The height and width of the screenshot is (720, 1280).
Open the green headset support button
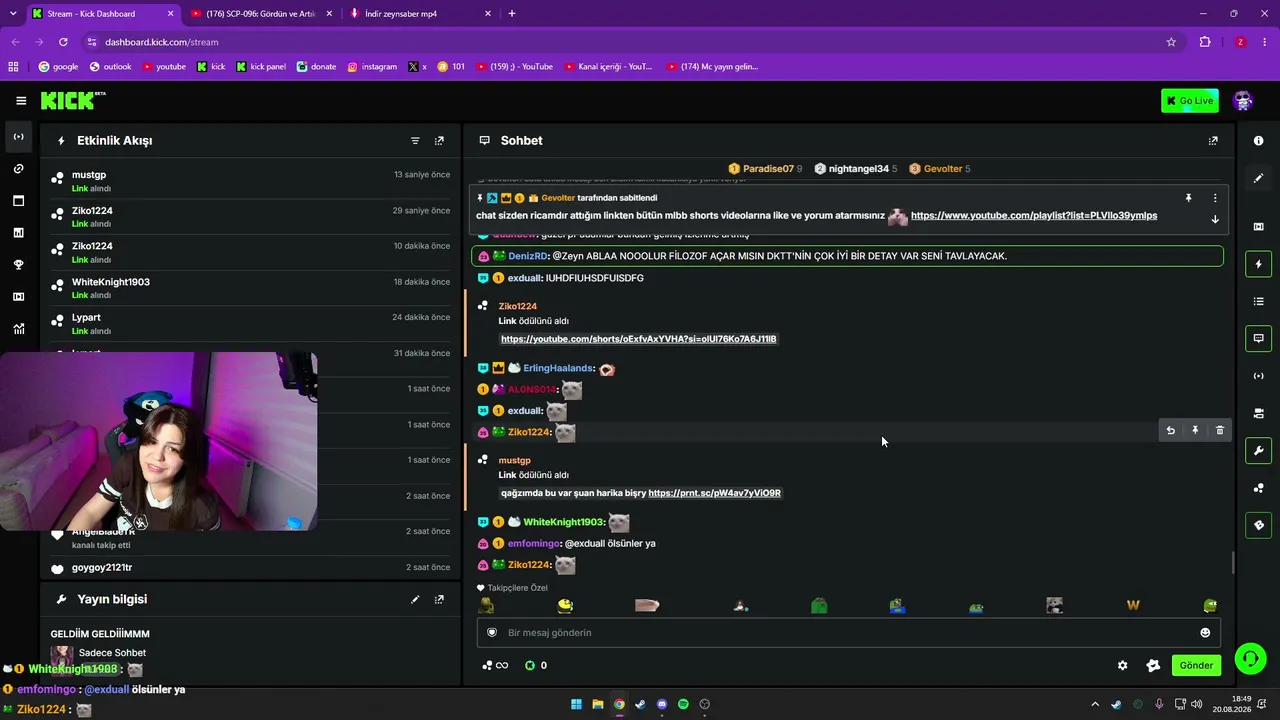click(x=1250, y=658)
